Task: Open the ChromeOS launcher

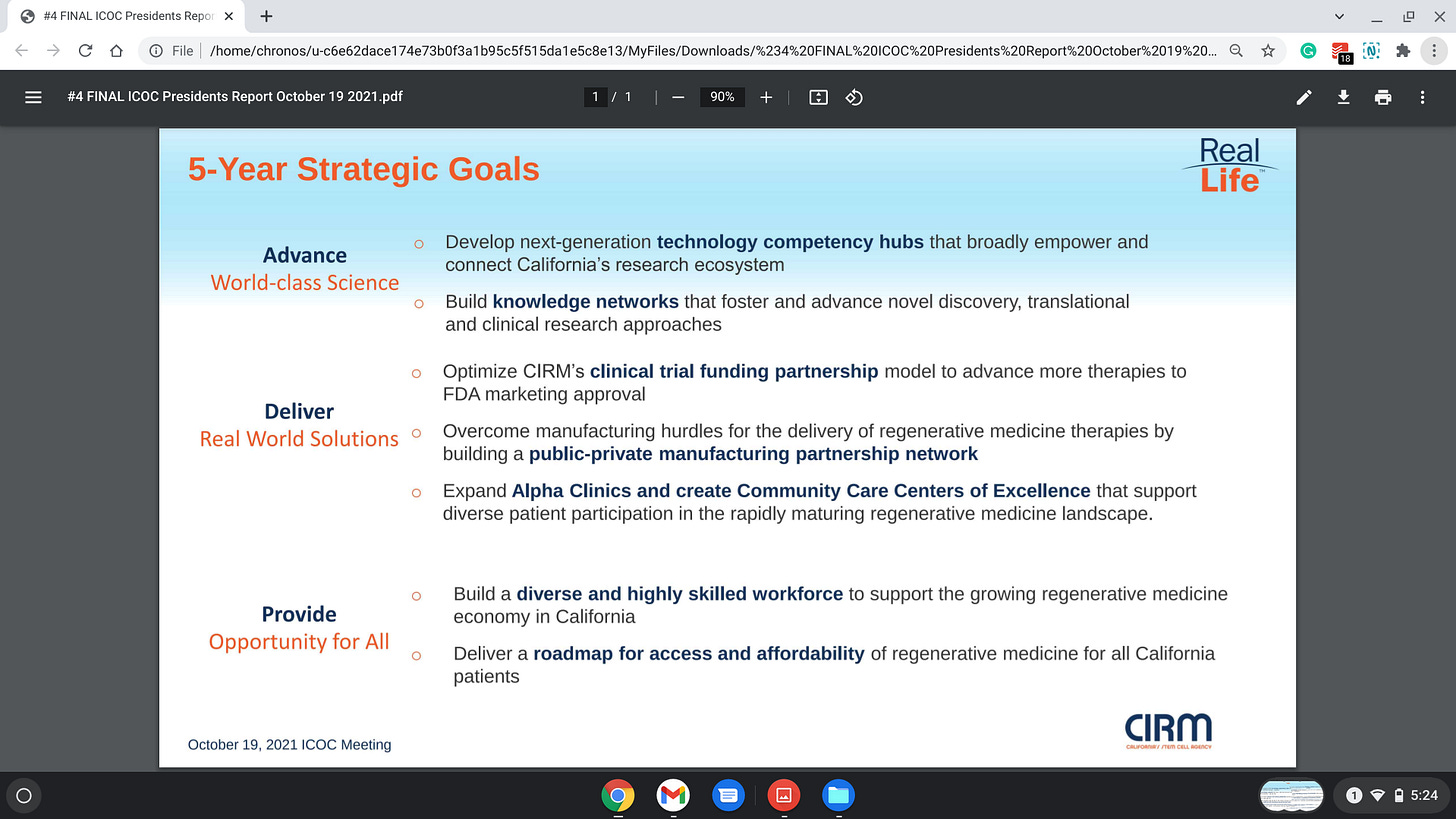Action: [24, 796]
